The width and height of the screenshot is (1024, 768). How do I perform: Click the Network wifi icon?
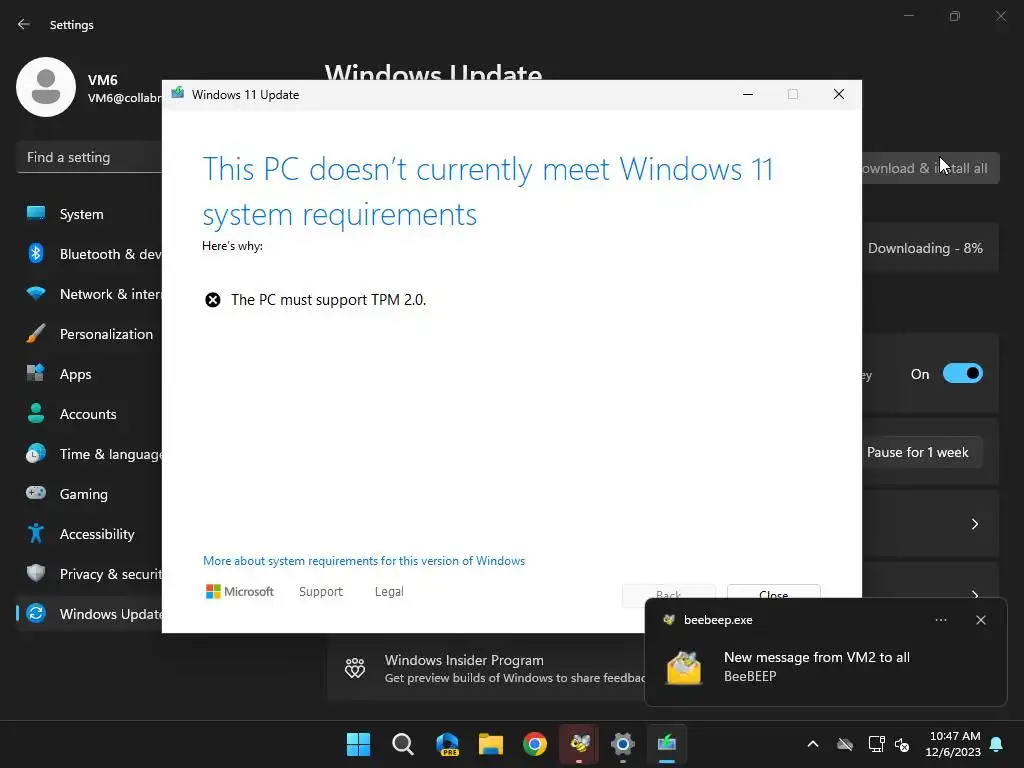36,293
